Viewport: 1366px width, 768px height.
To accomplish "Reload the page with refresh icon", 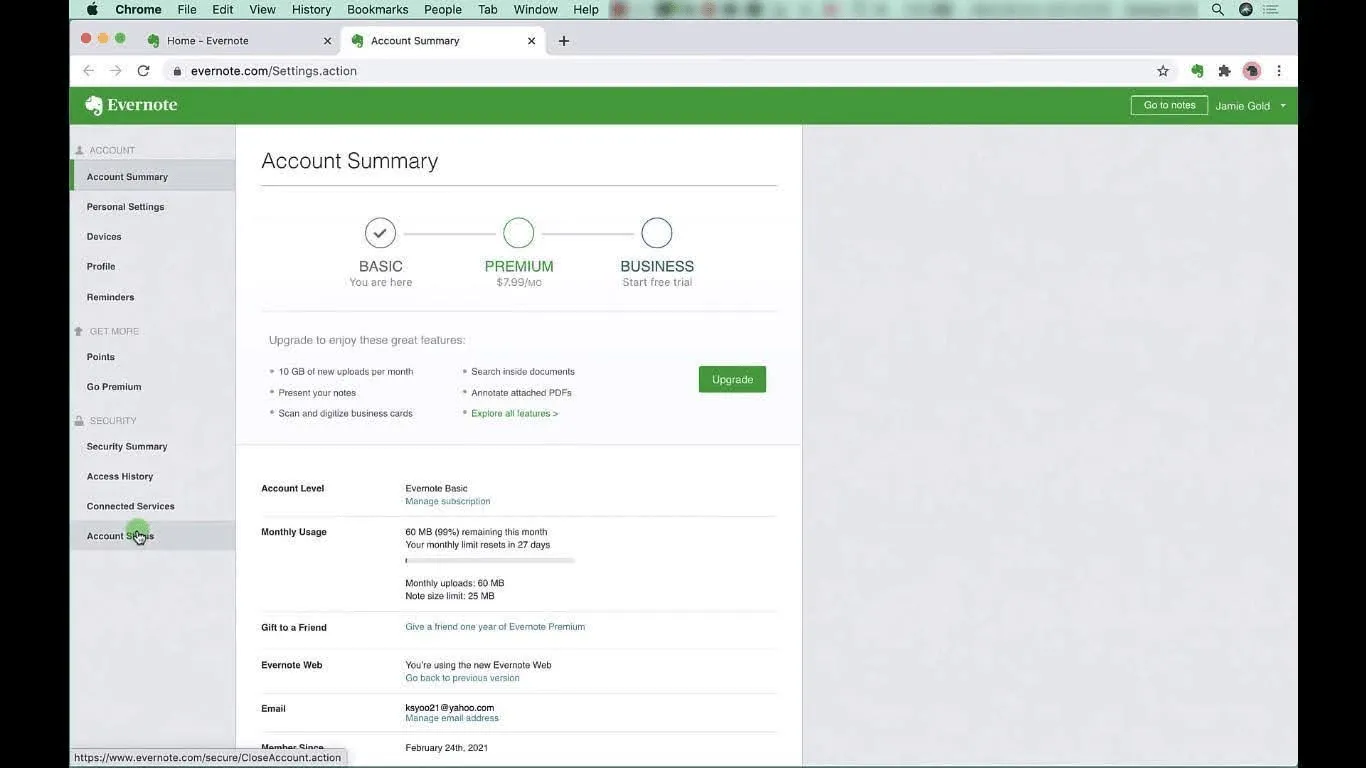I will (x=143, y=71).
